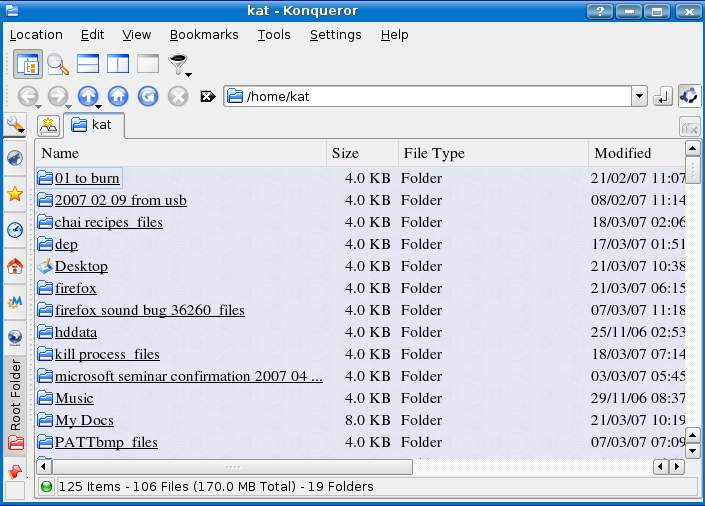
Task: Open the Home Folder sidebar panel
Action: pos(15,266)
